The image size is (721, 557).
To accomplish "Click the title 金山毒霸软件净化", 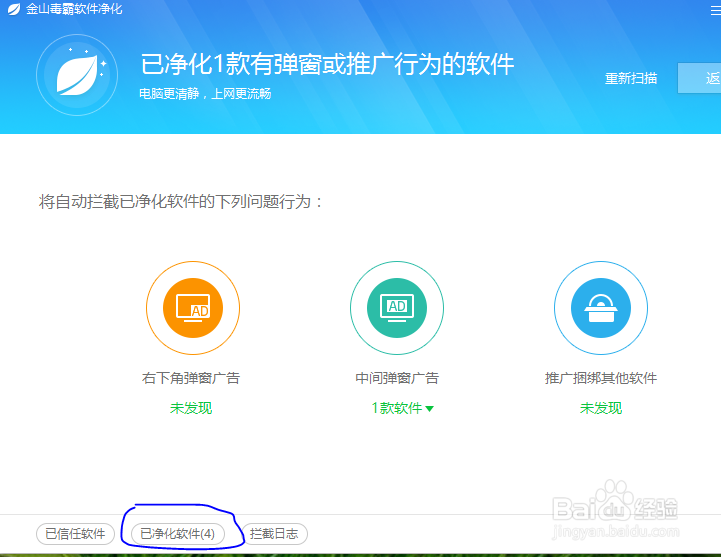I will [x=74, y=9].
